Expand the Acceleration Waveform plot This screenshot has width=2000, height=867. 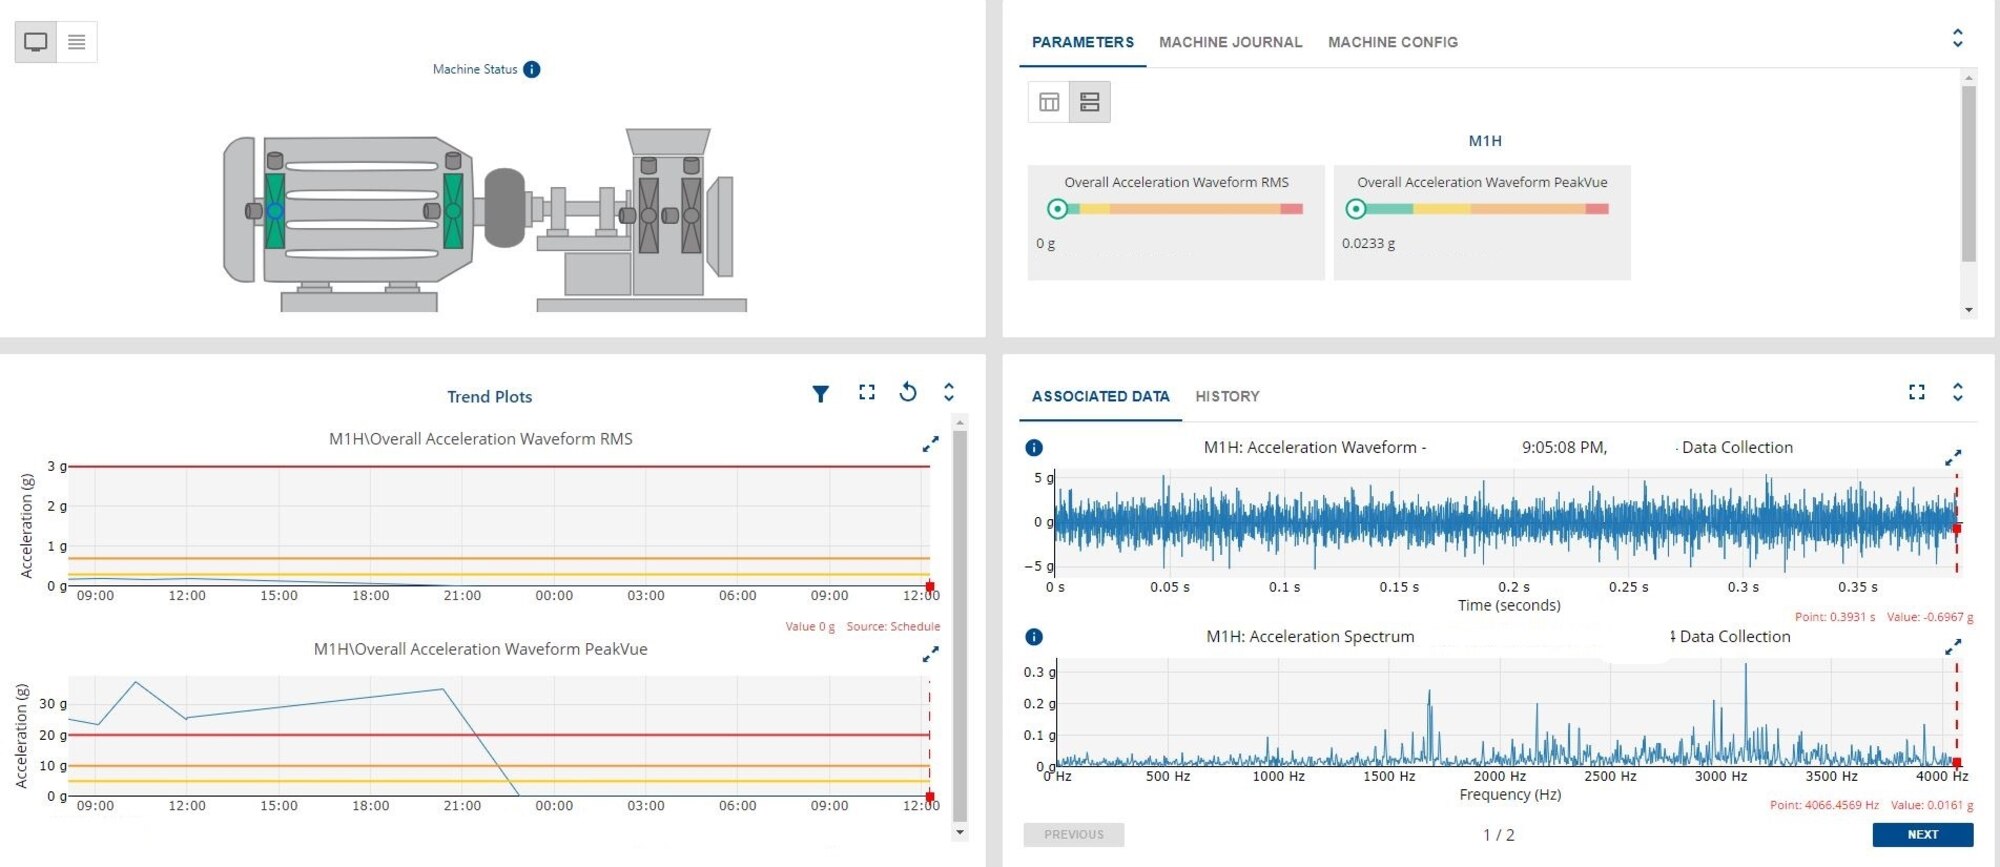(1953, 457)
